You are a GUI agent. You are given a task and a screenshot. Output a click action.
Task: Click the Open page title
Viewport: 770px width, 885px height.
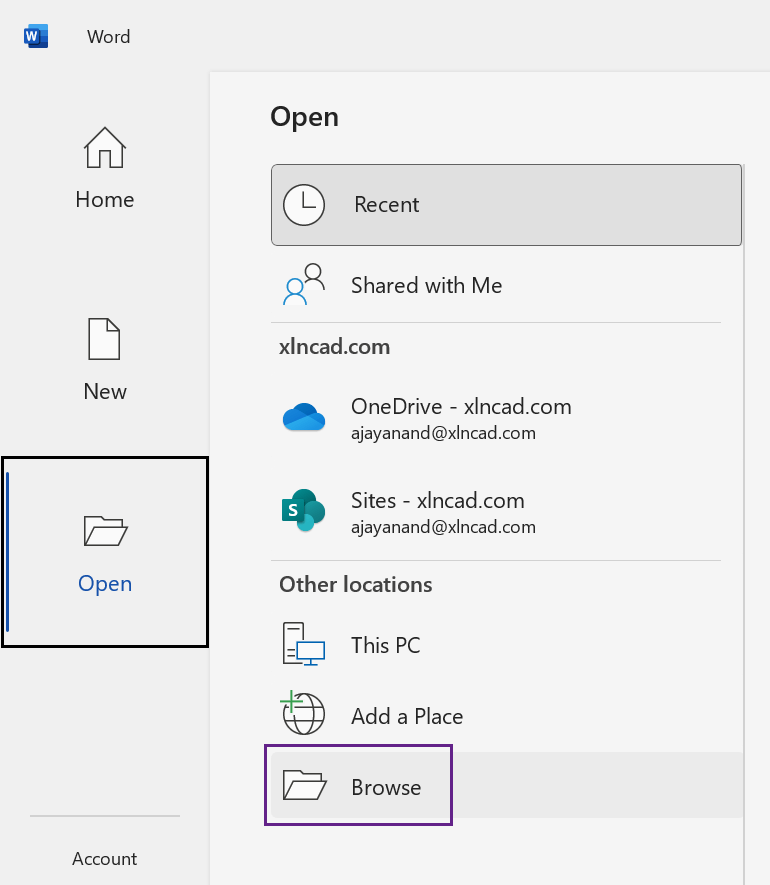click(304, 117)
